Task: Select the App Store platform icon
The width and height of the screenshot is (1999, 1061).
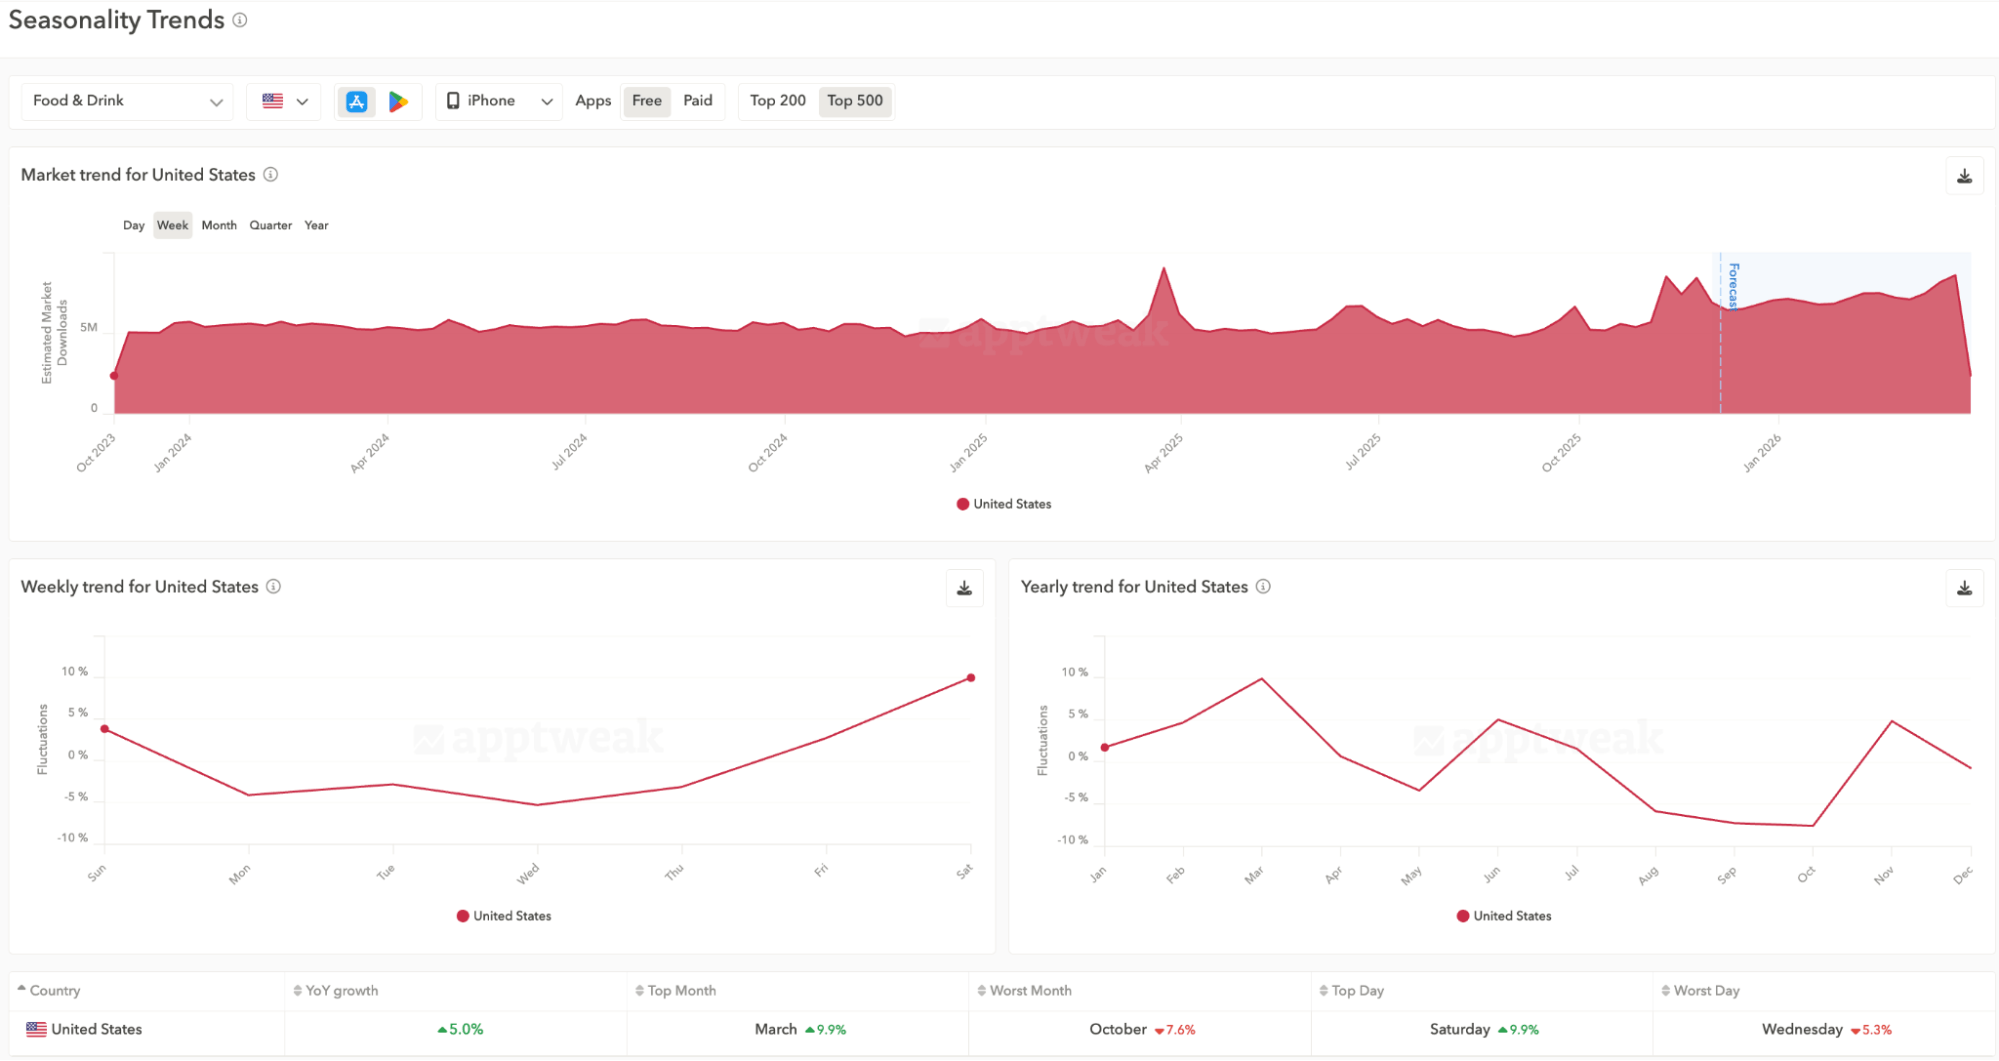Action: (x=355, y=101)
